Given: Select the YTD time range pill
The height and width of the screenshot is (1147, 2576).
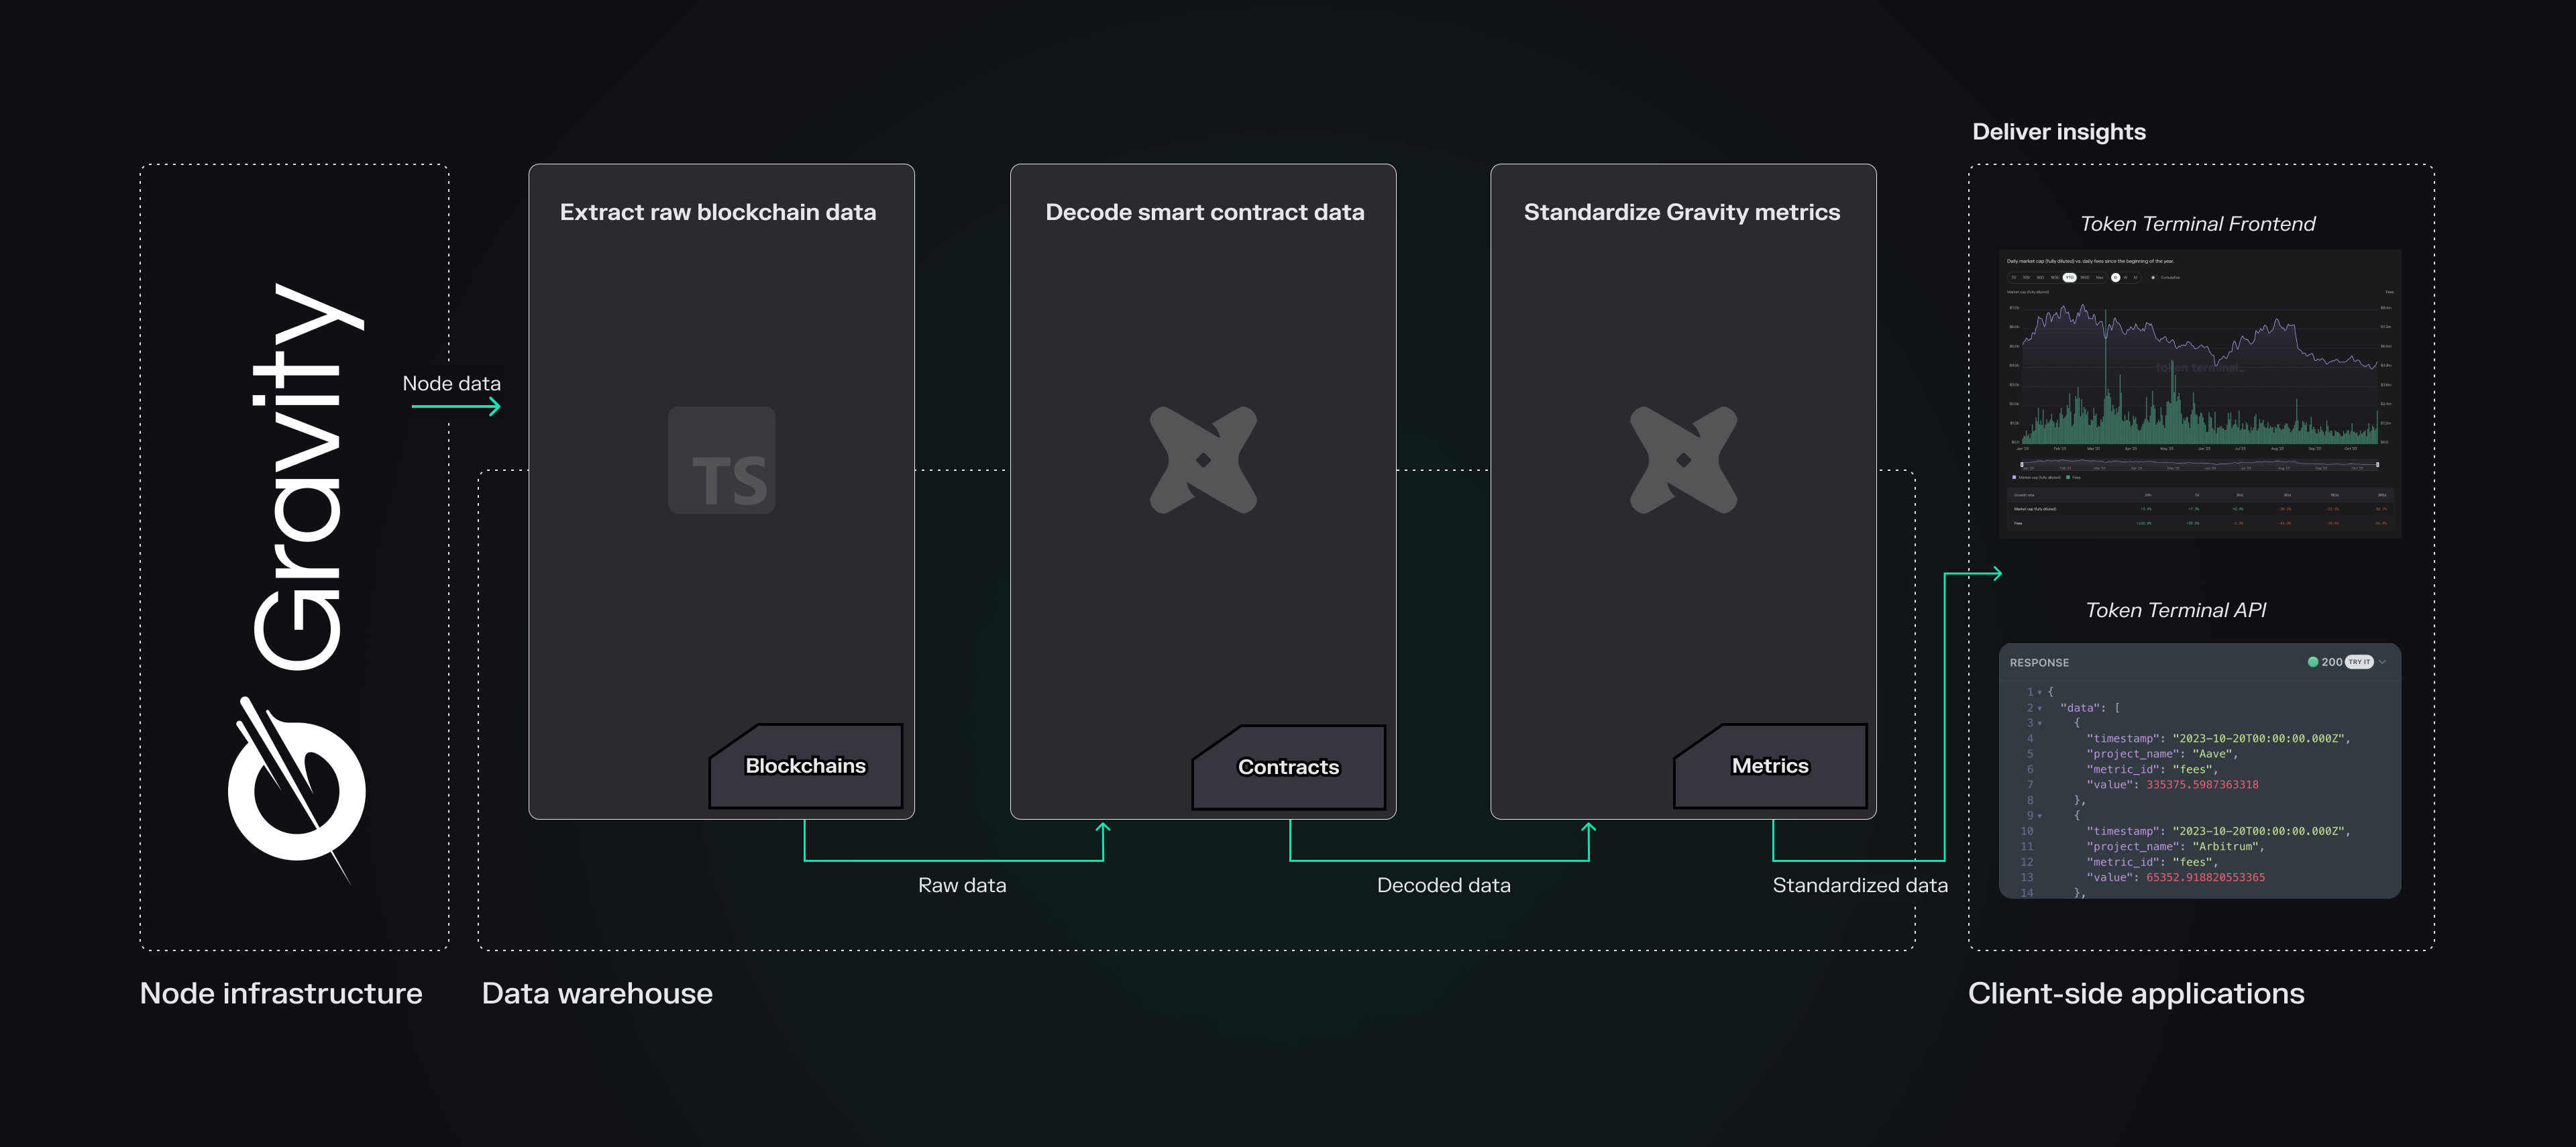Looking at the screenshot, I should tap(2070, 278).
